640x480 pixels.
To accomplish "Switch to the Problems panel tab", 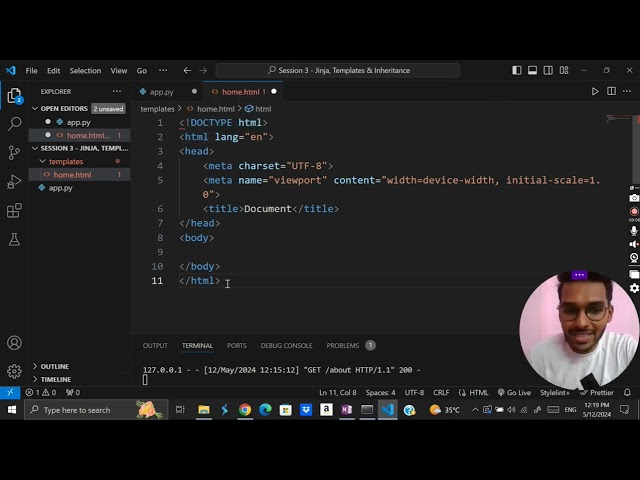I will (x=342, y=346).
